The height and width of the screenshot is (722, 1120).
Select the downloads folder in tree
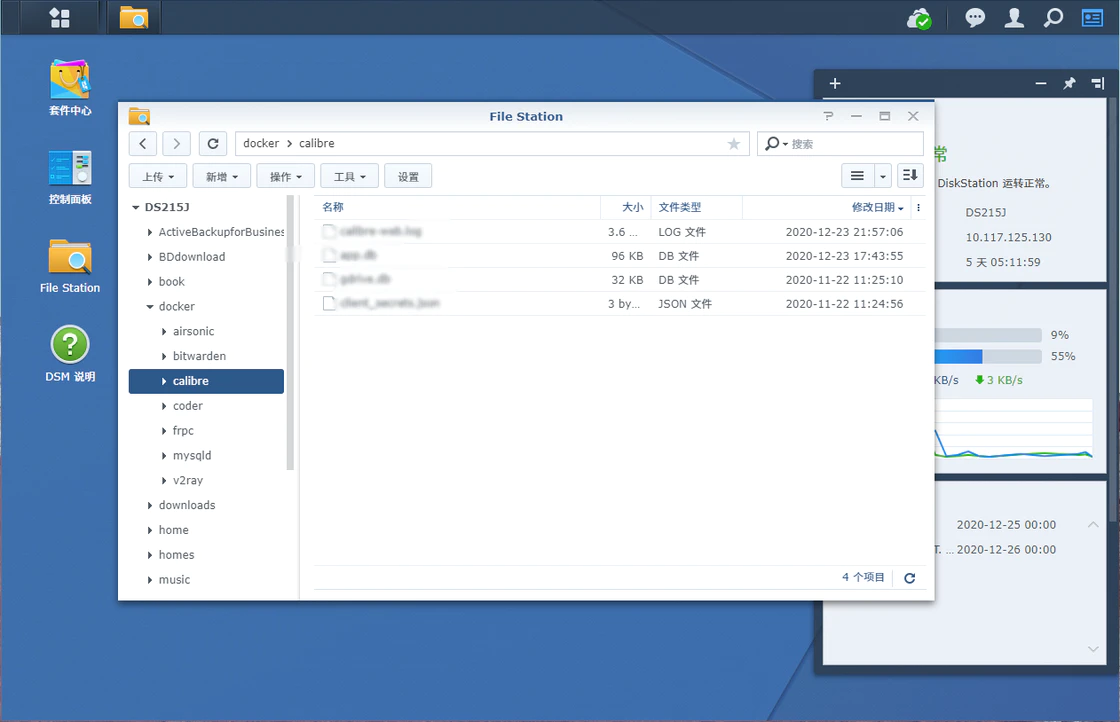click(x=187, y=506)
